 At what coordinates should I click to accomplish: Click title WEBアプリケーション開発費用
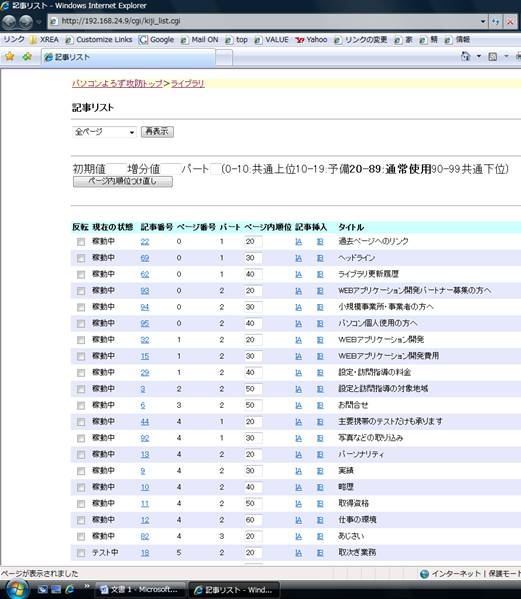coord(388,356)
